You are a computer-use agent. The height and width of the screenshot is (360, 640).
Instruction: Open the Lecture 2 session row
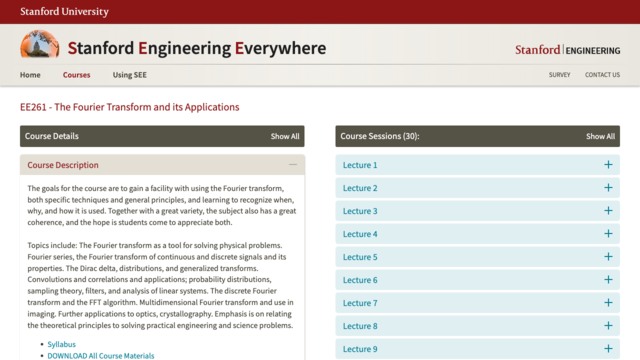(478, 188)
